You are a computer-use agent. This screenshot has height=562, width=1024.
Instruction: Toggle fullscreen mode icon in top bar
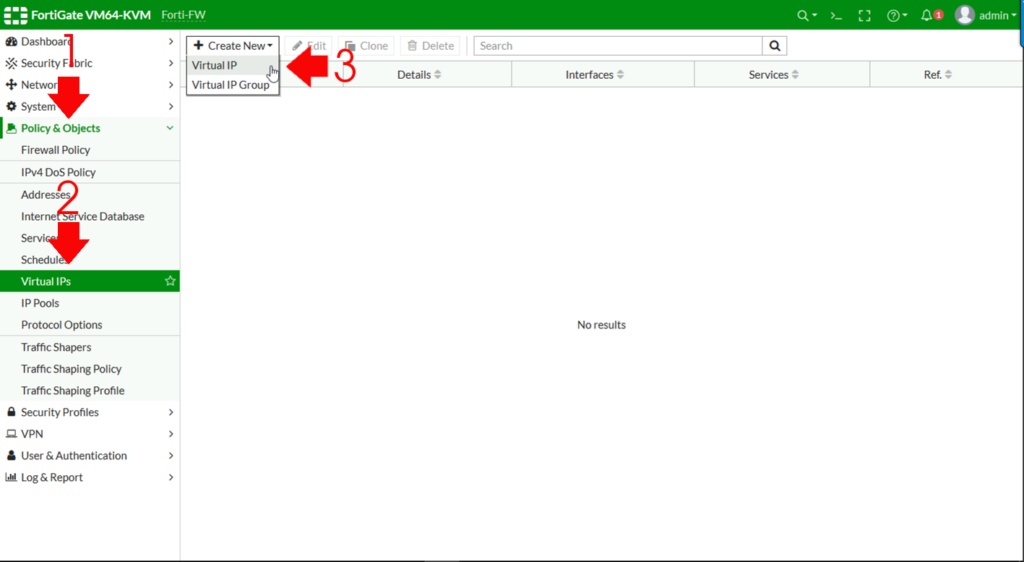click(x=865, y=15)
